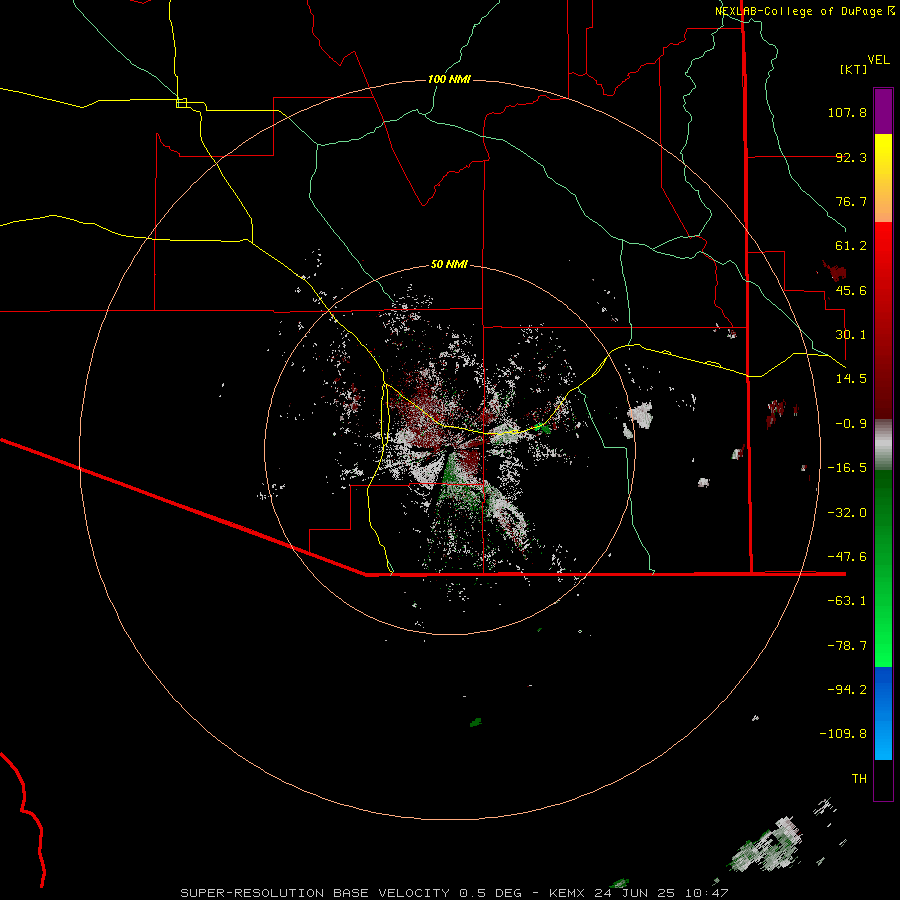900x900 pixels.
Task: Click the 76.7 velocity scale value
Action: pyautogui.click(x=851, y=201)
